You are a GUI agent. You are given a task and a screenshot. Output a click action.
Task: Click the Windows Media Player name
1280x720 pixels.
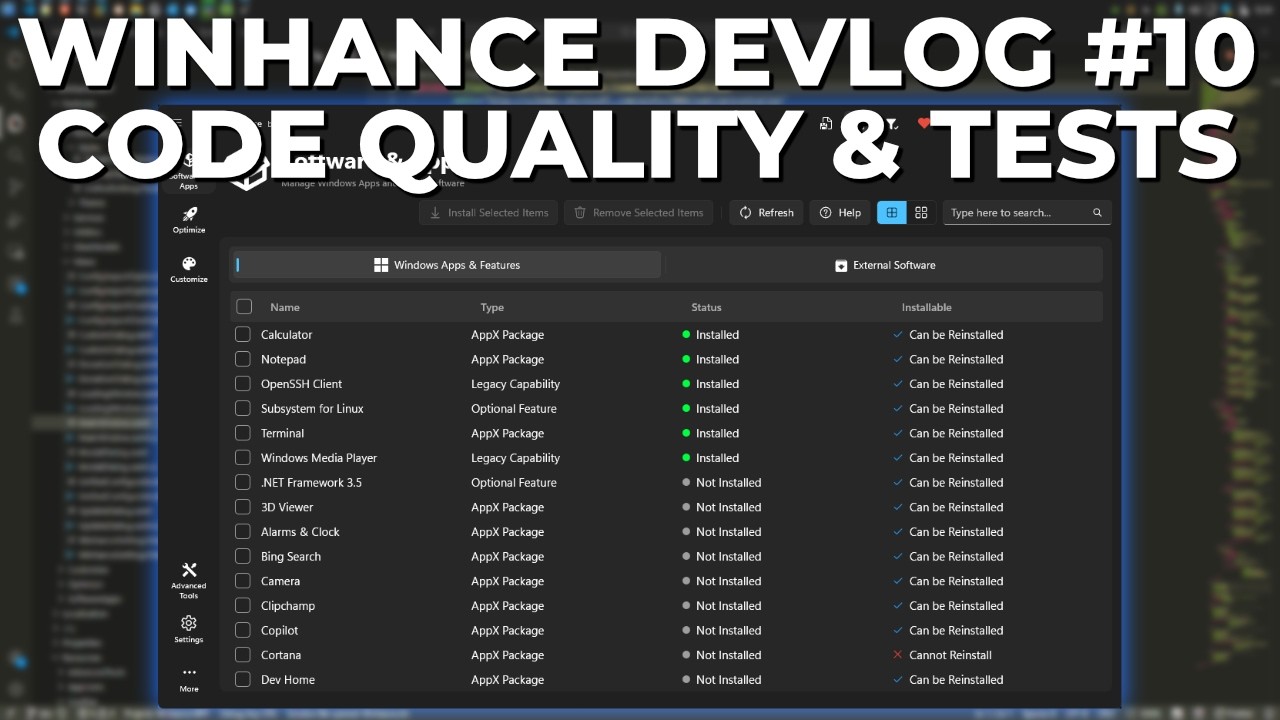coord(319,458)
